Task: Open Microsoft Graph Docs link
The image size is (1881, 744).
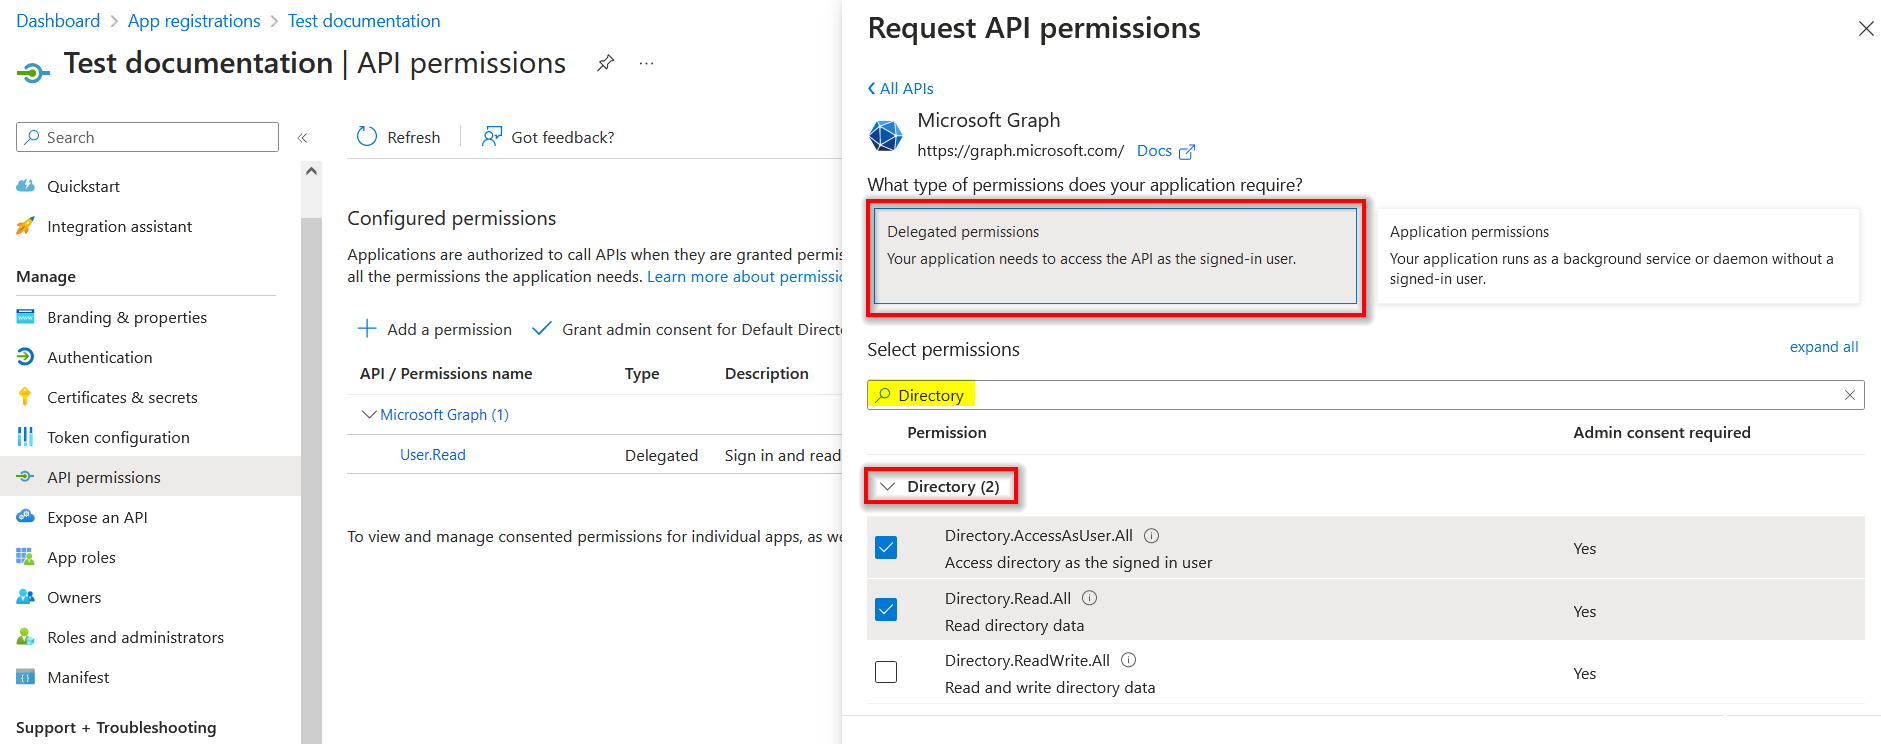Action: tap(1154, 151)
